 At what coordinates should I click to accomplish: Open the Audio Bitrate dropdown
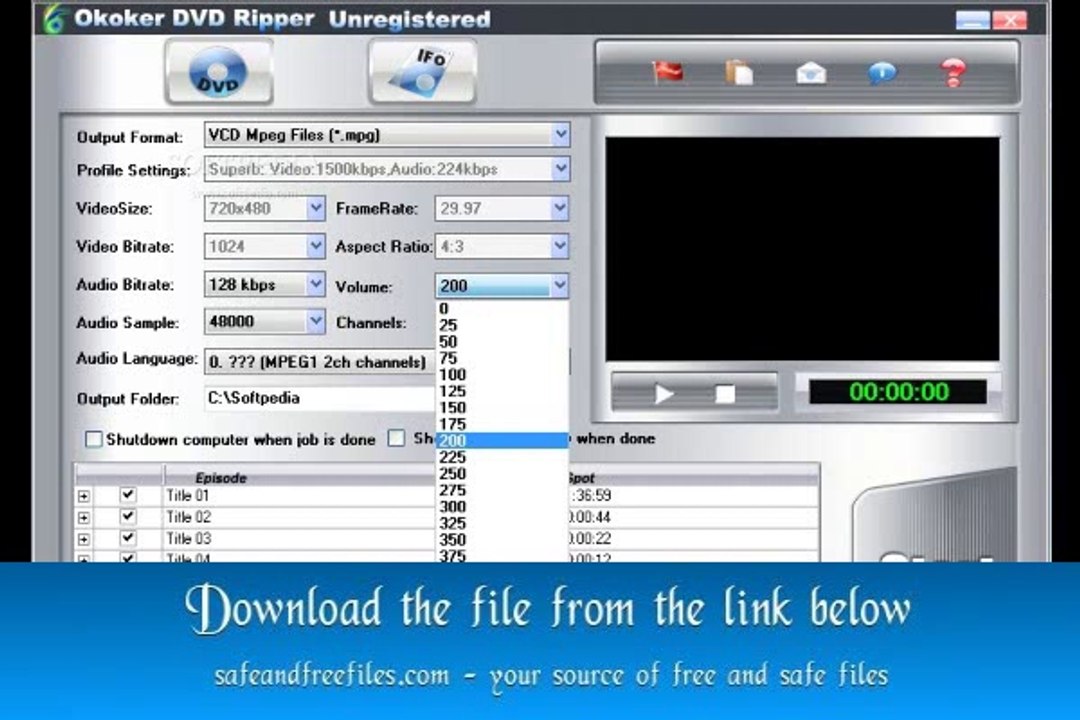315,284
